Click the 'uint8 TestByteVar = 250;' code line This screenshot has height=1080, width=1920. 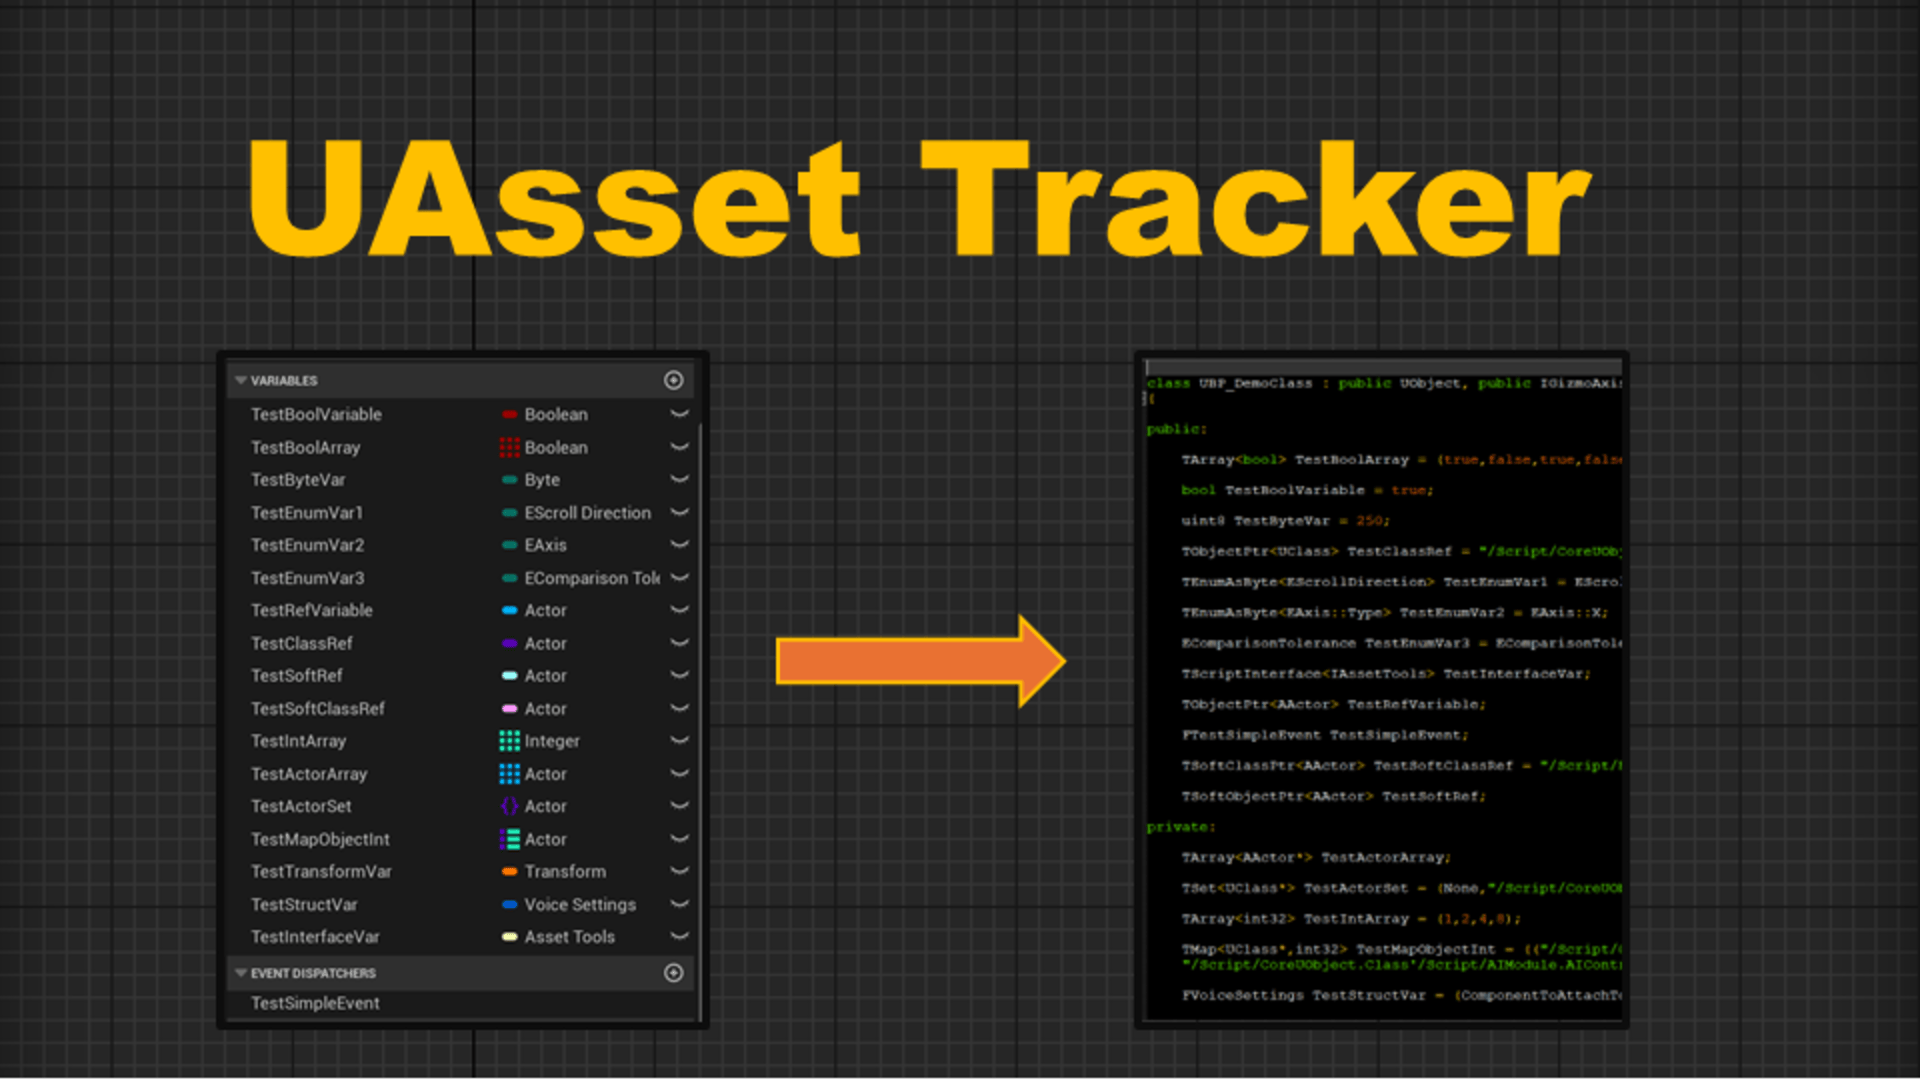pos(1285,521)
